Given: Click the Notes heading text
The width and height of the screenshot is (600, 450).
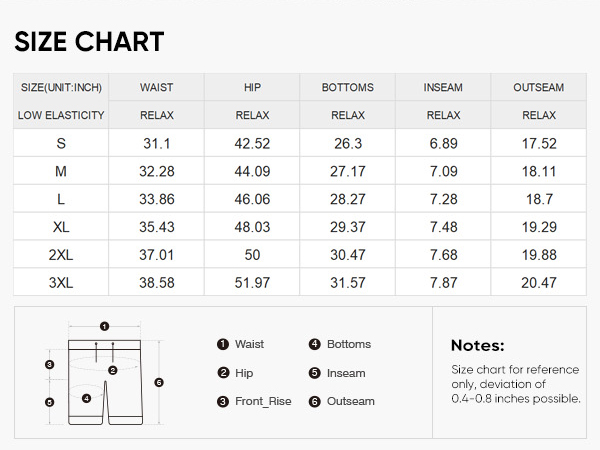Looking at the screenshot, I should (478, 346).
